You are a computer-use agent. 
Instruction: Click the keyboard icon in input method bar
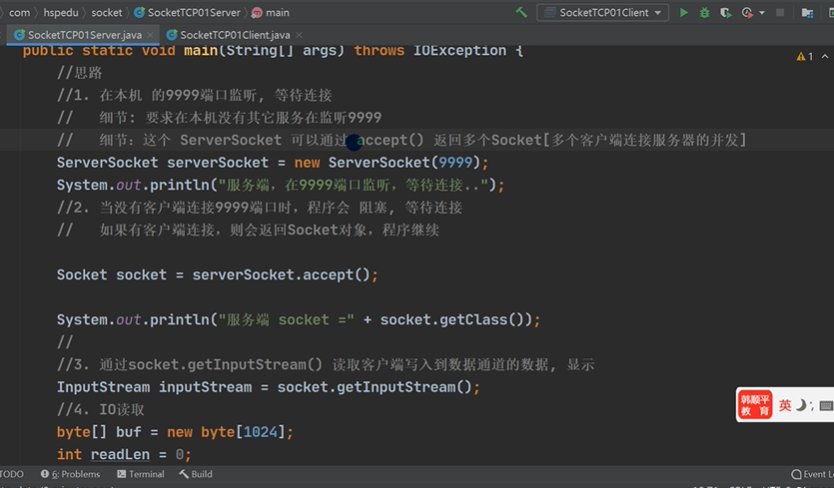click(825, 406)
